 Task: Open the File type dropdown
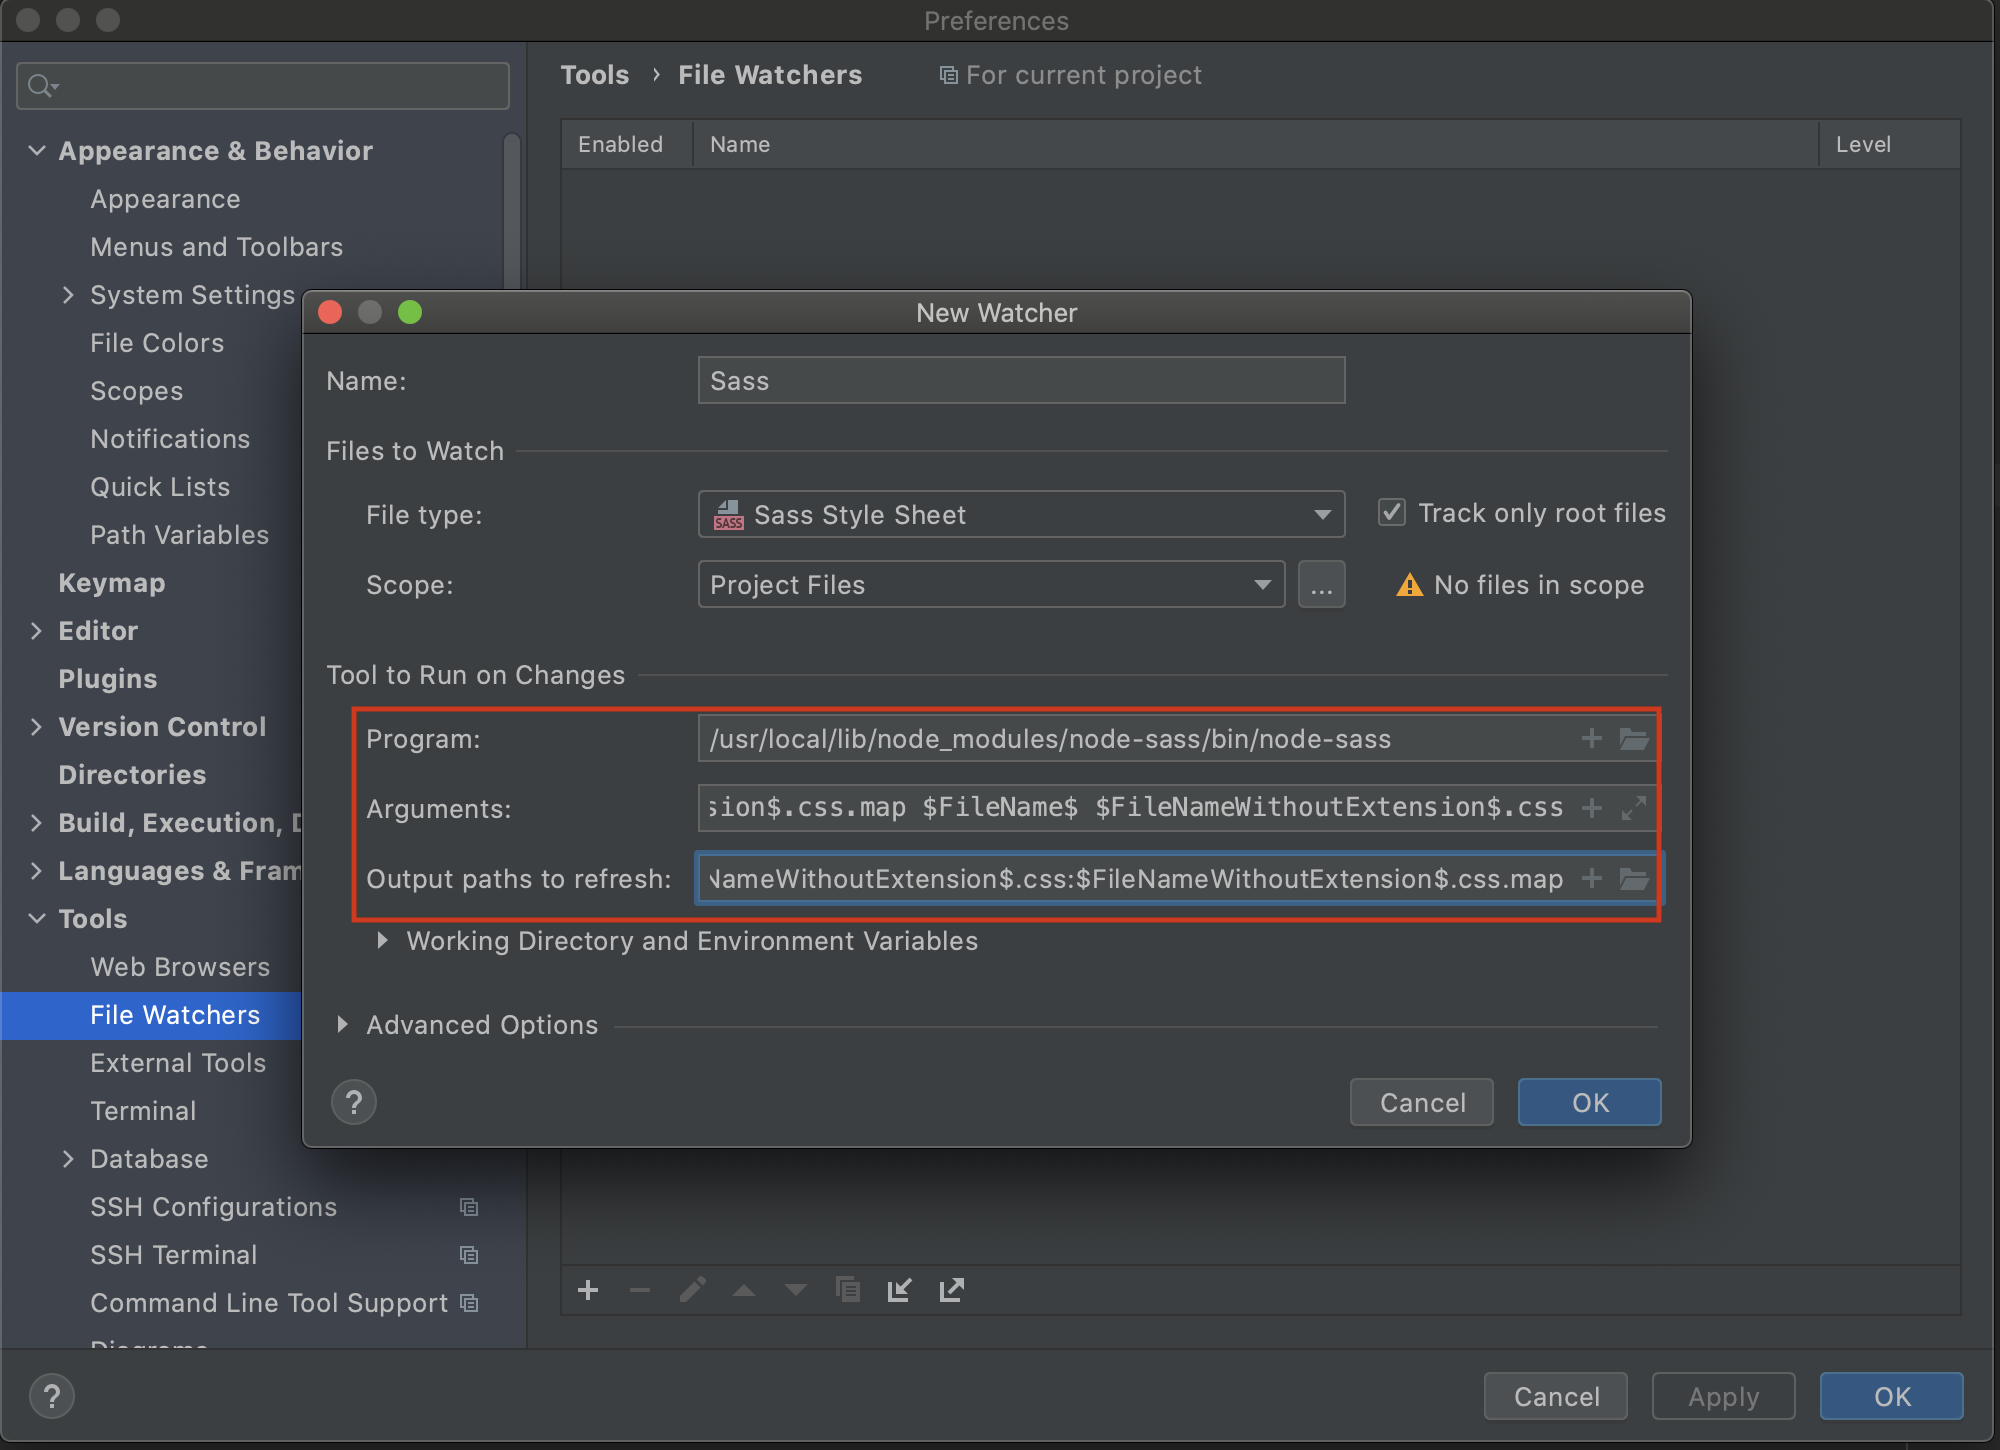coord(1020,515)
